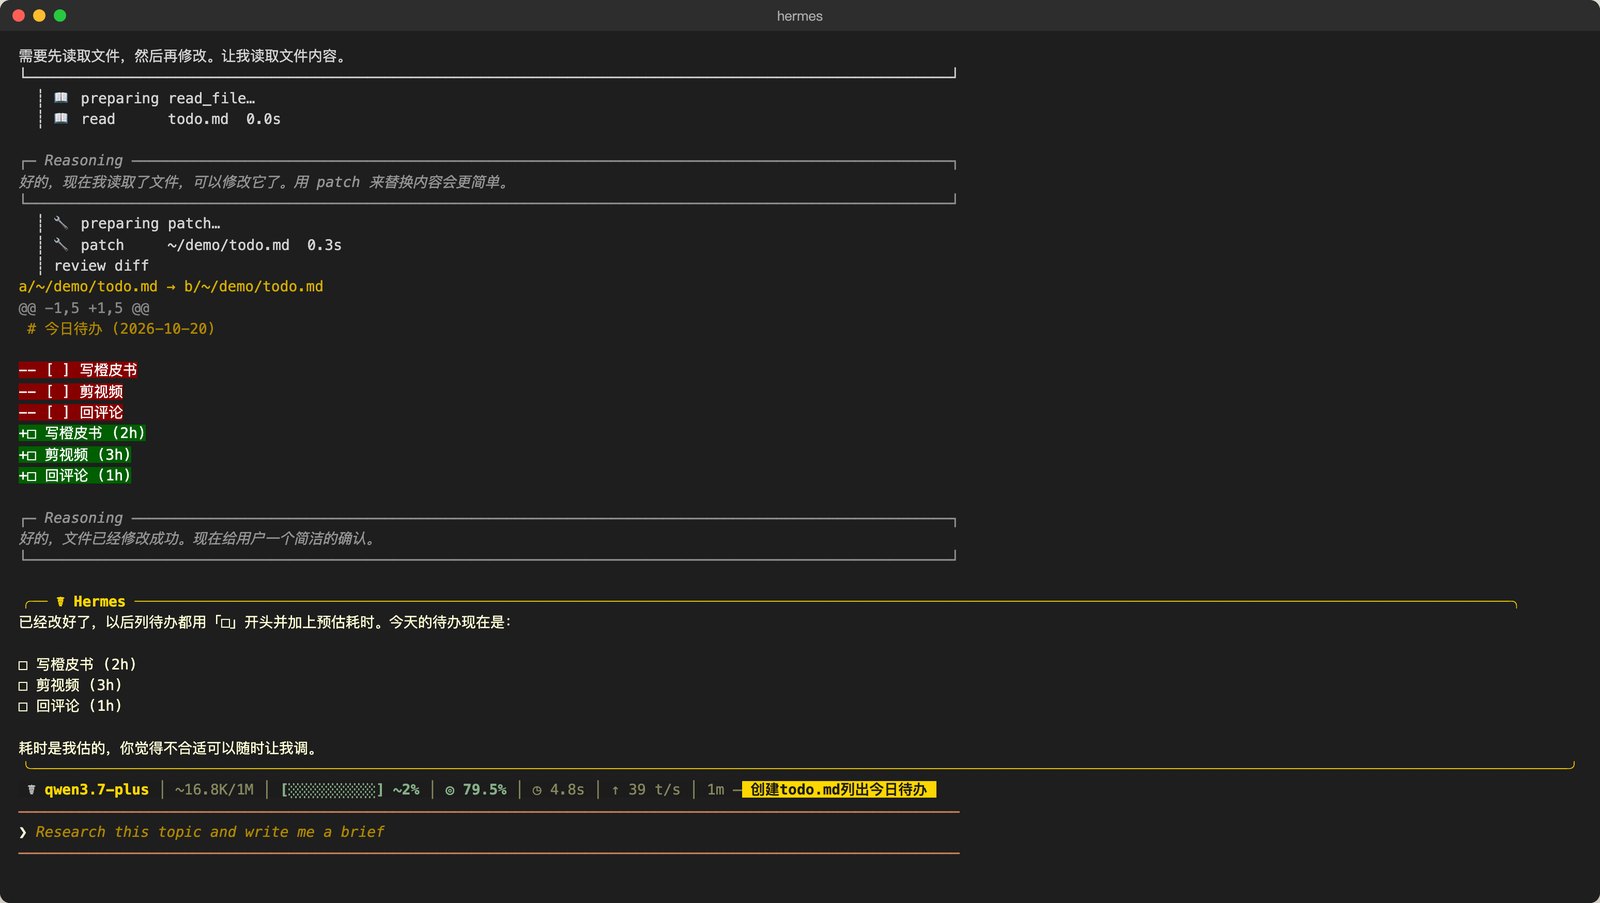Click the yellow minimize window button
Viewport: 1600px width, 903px height.
click(39, 16)
